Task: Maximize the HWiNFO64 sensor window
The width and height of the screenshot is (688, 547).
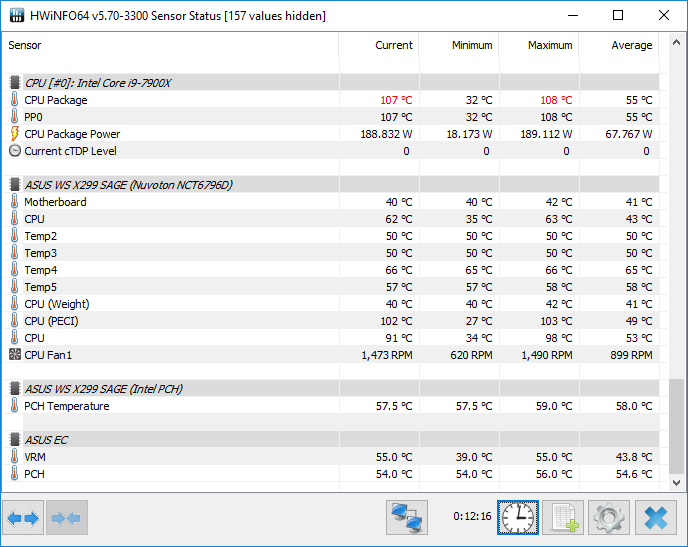Action: [618, 15]
